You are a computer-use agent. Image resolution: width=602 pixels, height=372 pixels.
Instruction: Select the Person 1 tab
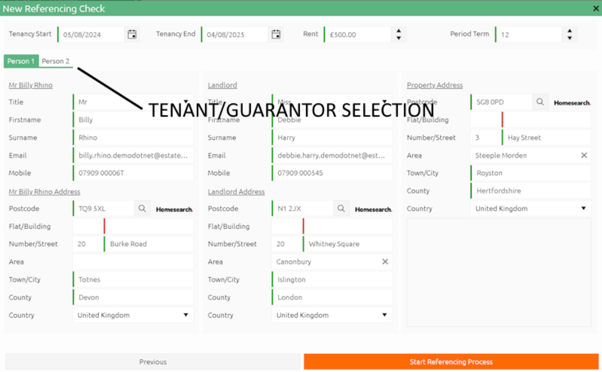pyautogui.click(x=21, y=61)
